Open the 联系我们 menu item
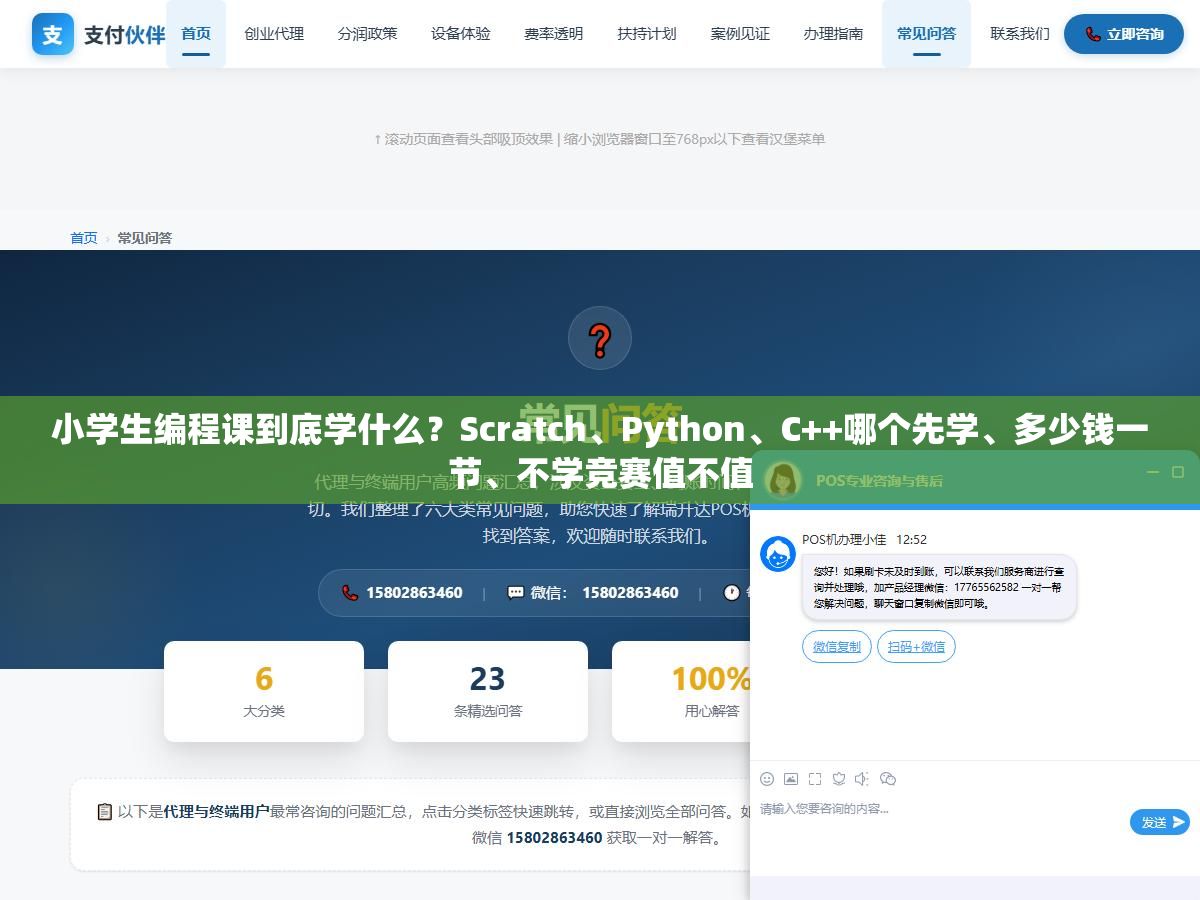The width and height of the screenshot is (1200, 900). 1020,34
